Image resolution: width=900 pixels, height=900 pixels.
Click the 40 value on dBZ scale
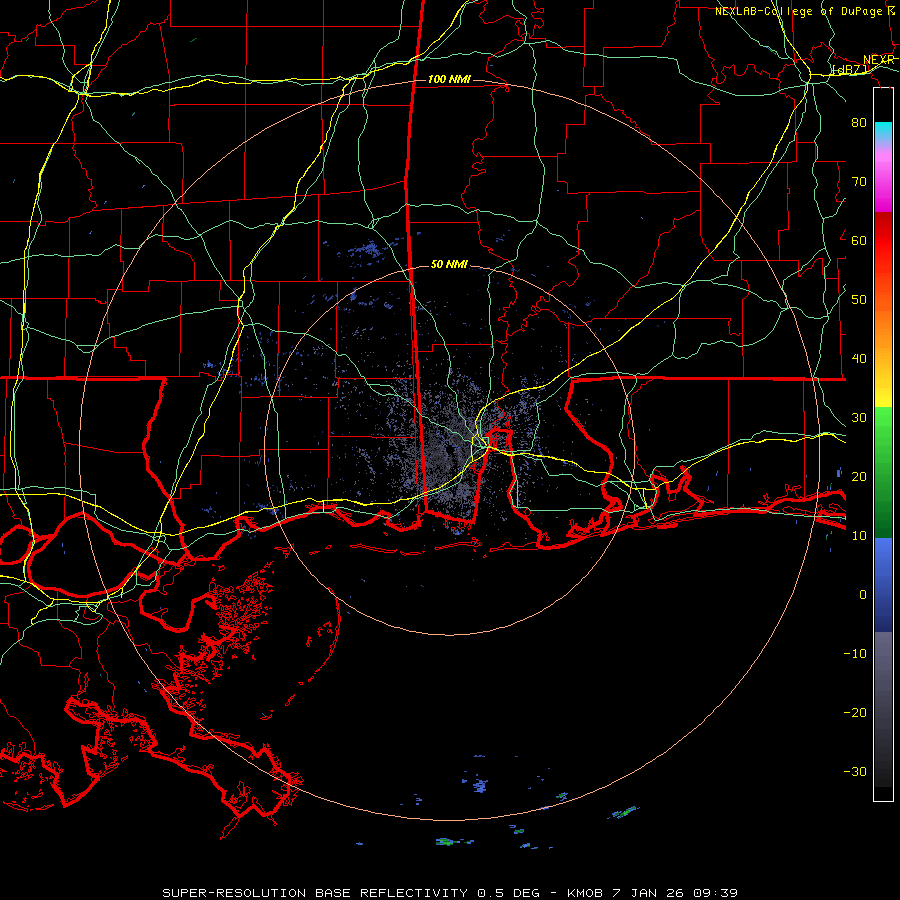tap(859, 359)
